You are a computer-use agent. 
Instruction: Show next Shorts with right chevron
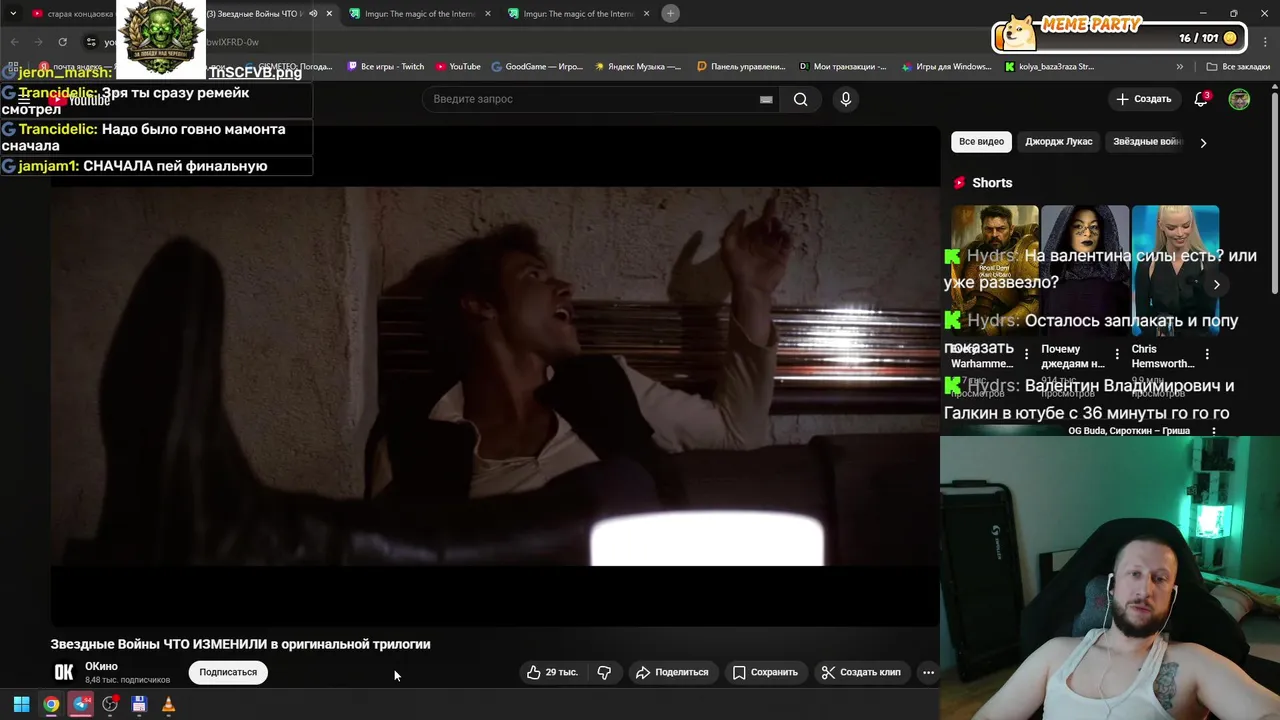1216,284
